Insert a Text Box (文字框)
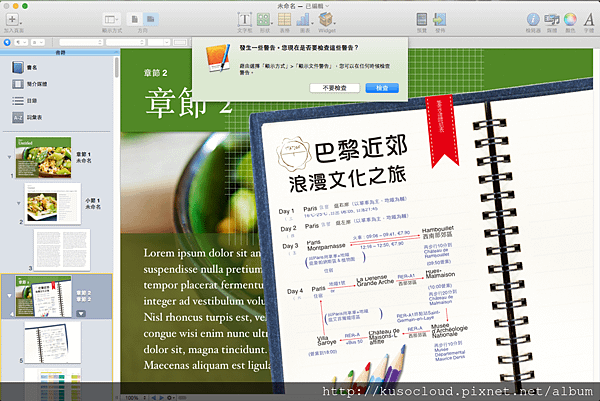 click(x=245, y=19)
